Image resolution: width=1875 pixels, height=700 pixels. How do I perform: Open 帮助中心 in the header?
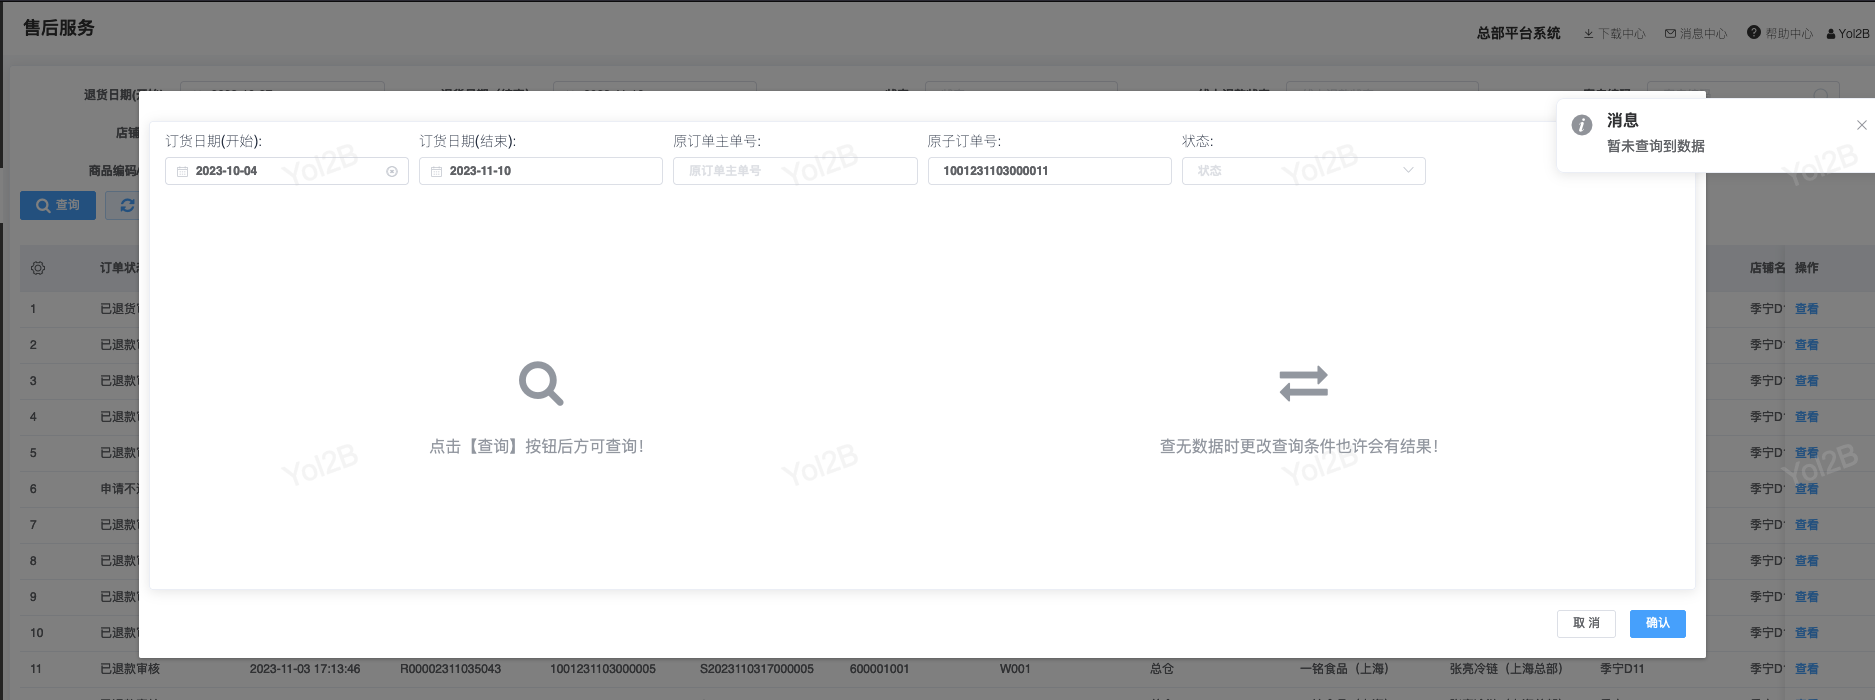click(1780, 34)
